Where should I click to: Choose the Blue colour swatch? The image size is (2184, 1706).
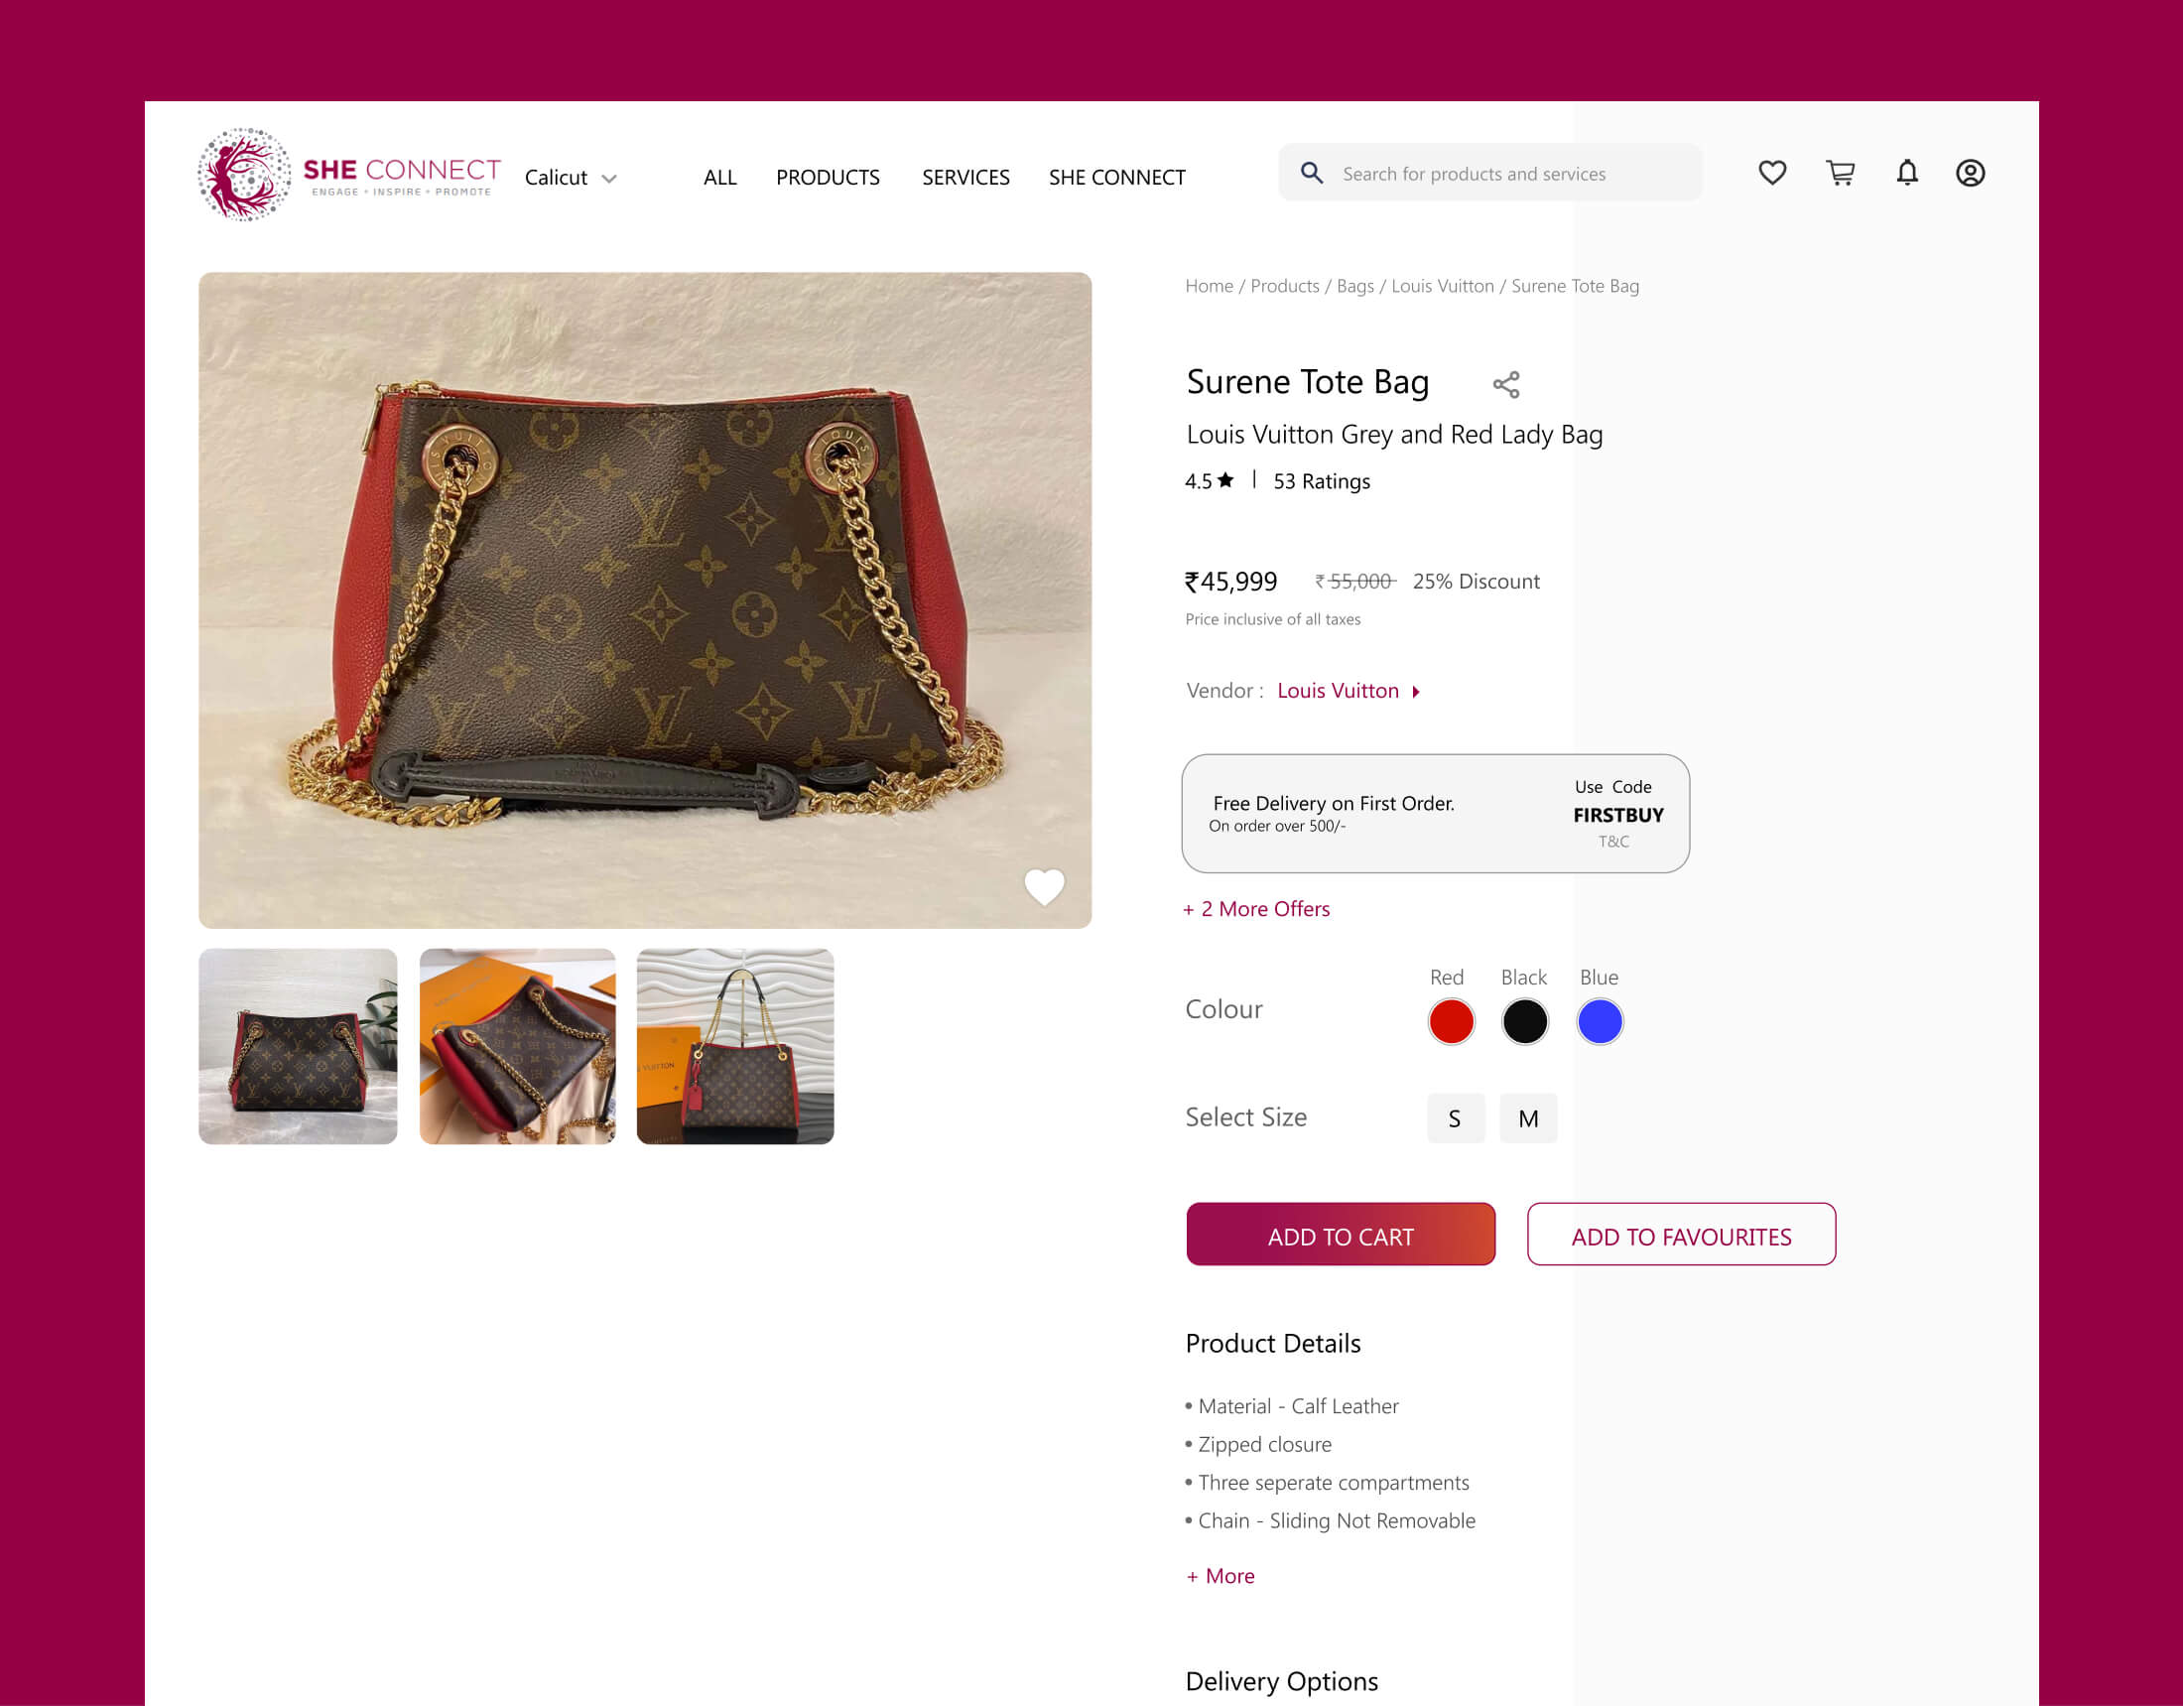[1599, 1022]
